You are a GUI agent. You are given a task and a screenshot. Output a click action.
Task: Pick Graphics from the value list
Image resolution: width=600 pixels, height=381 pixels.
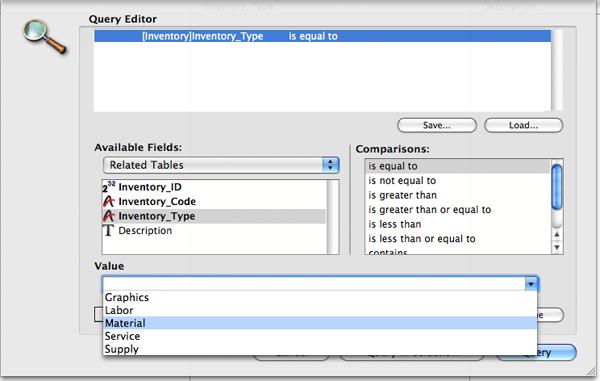pos(320,297)
